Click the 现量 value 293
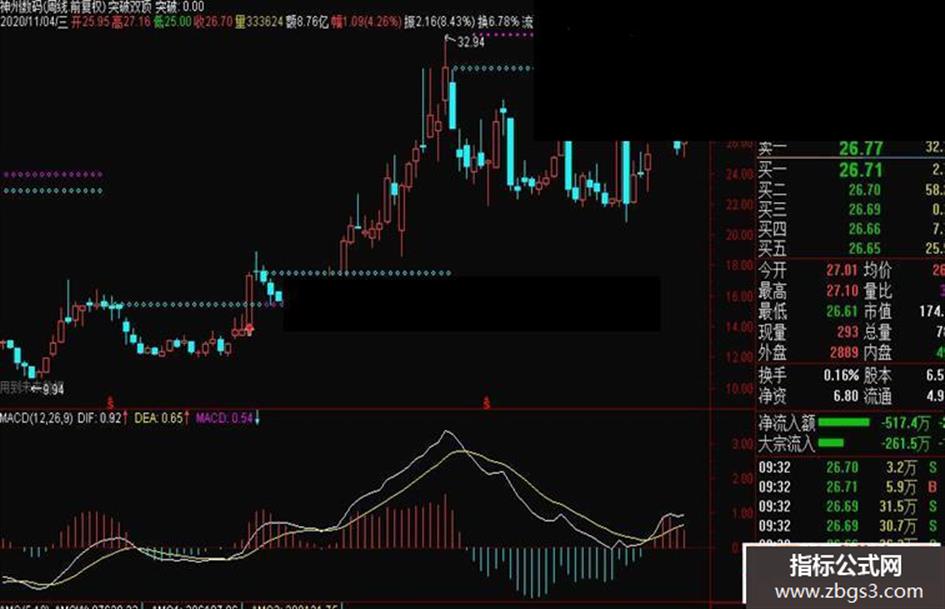The image size is (945, 609). click(847, 332)
